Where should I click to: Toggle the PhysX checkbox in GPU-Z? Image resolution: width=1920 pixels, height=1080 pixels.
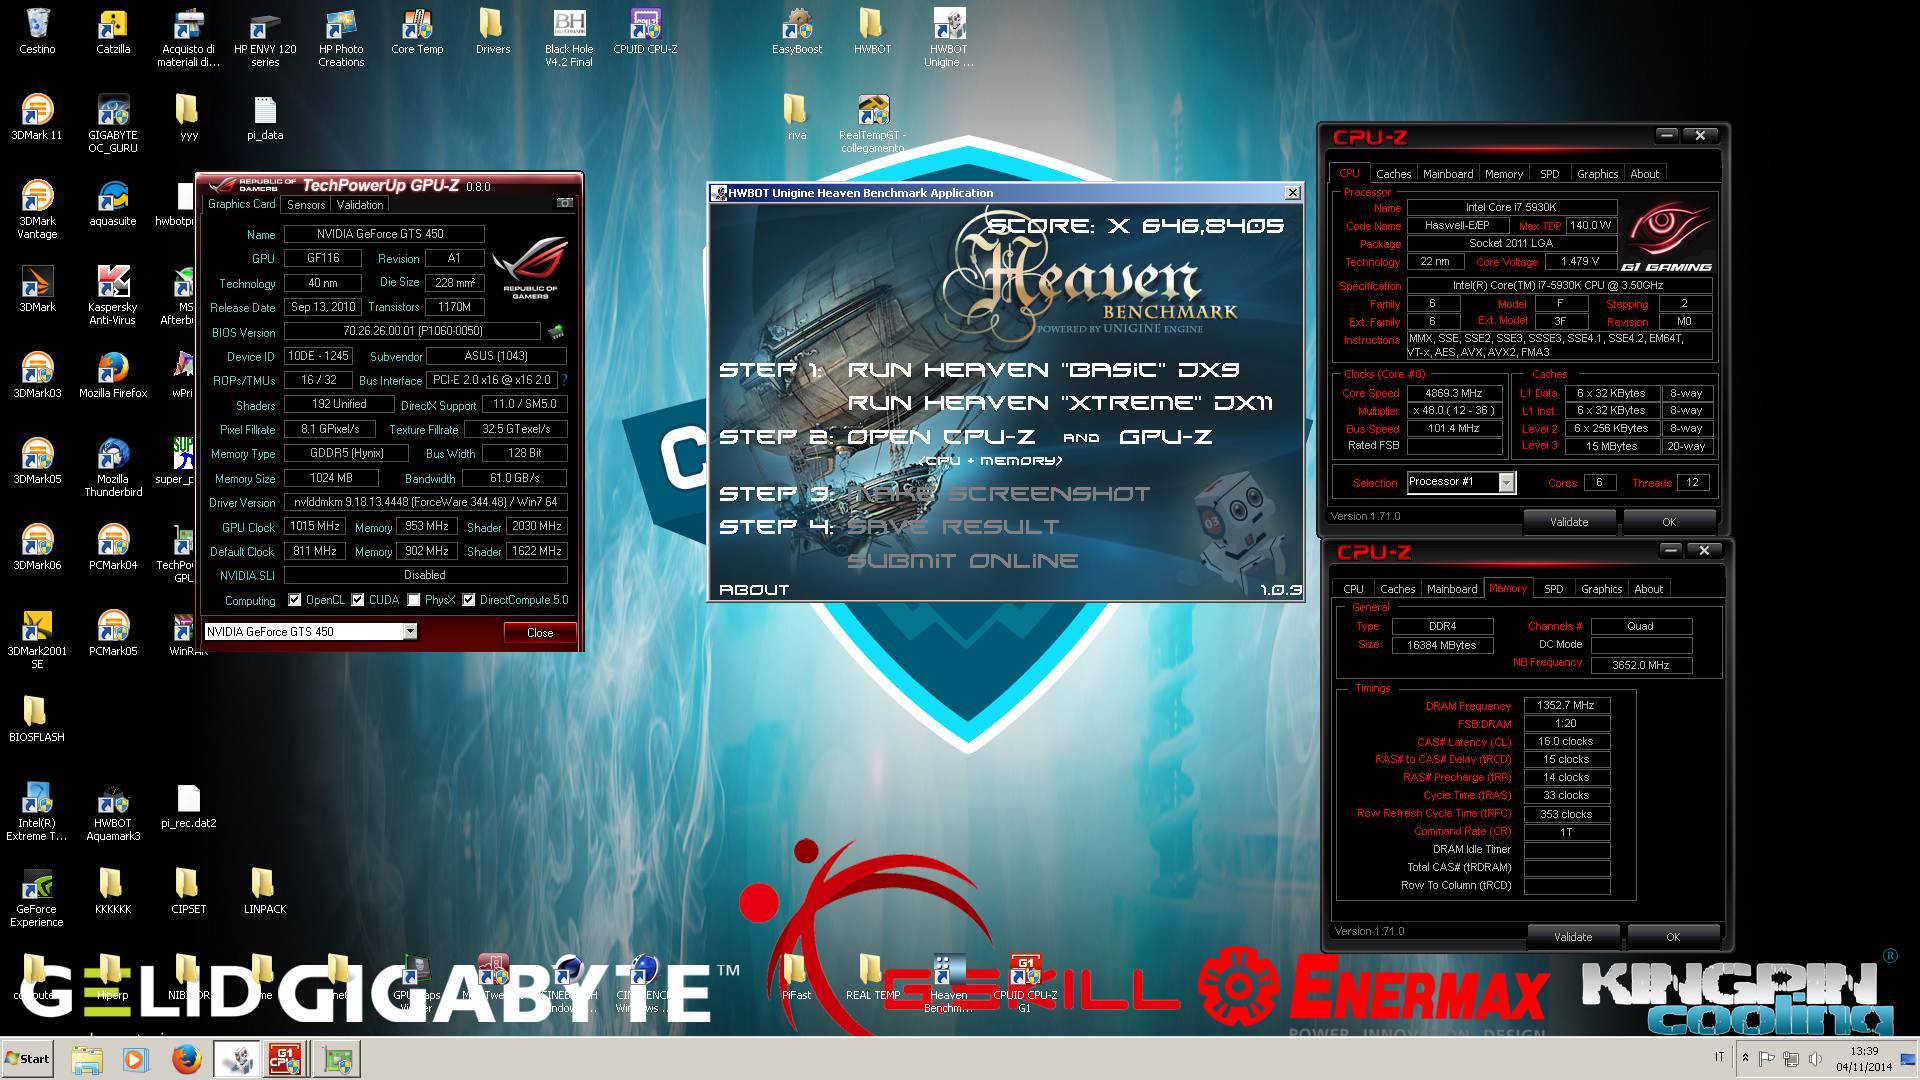pos(413,600)
